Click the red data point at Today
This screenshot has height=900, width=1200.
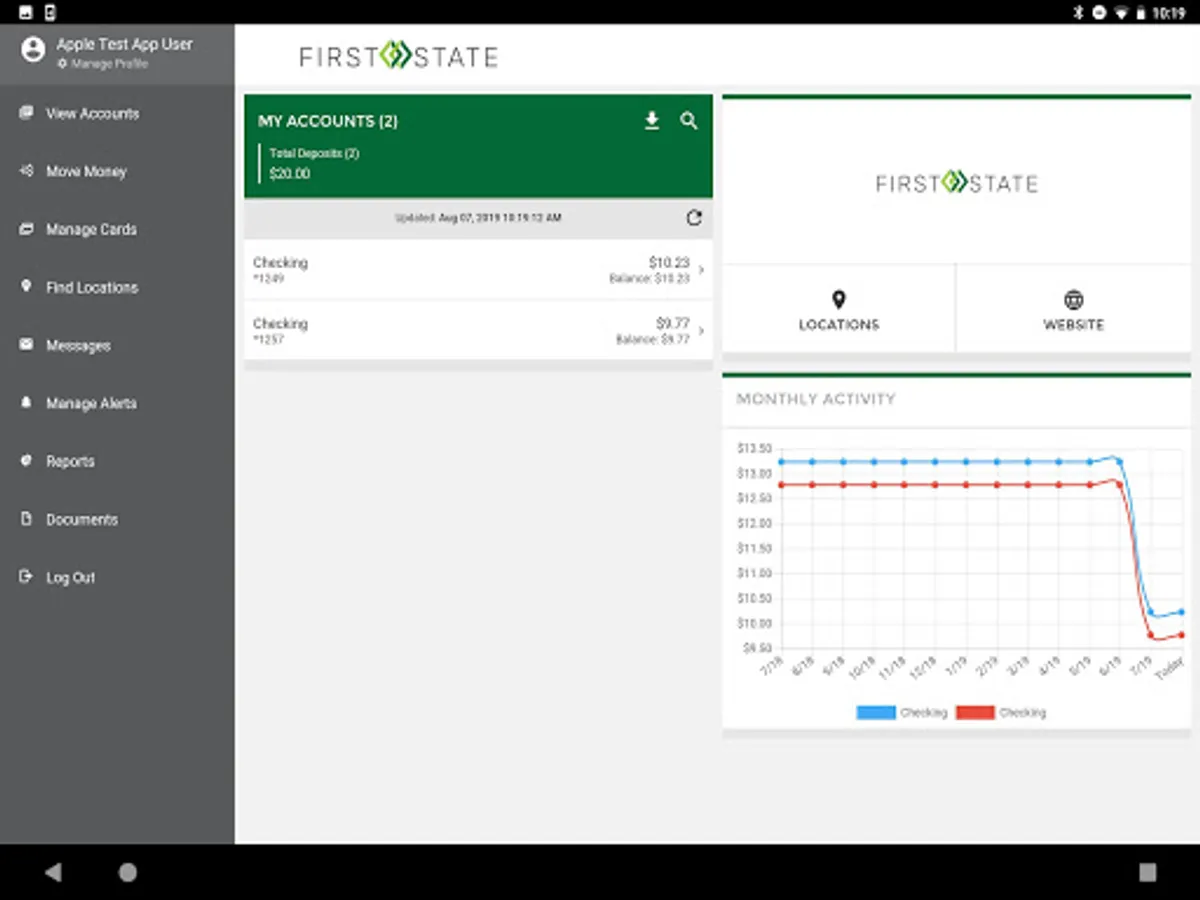pyautogui.click(x=1182, y=634)
